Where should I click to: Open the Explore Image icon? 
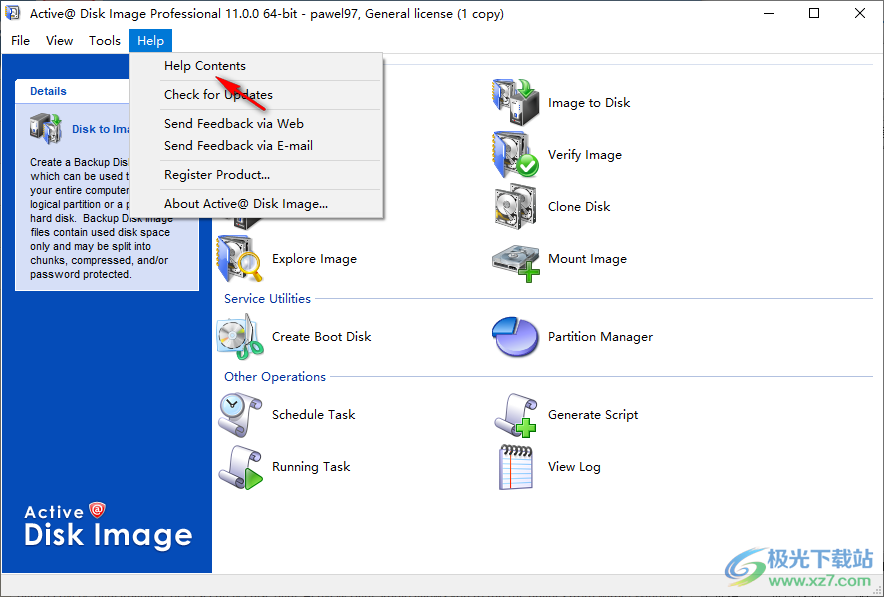[240, 259]
